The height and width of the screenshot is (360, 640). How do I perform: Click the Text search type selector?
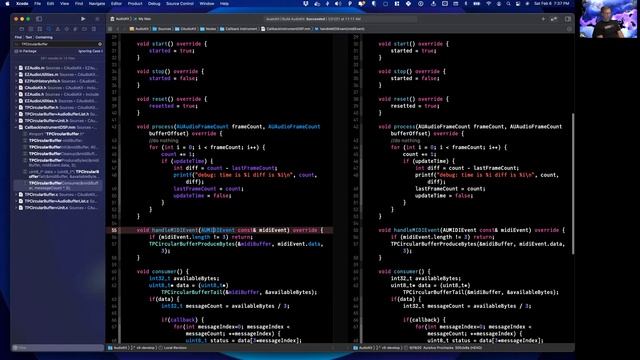(29, 37)
